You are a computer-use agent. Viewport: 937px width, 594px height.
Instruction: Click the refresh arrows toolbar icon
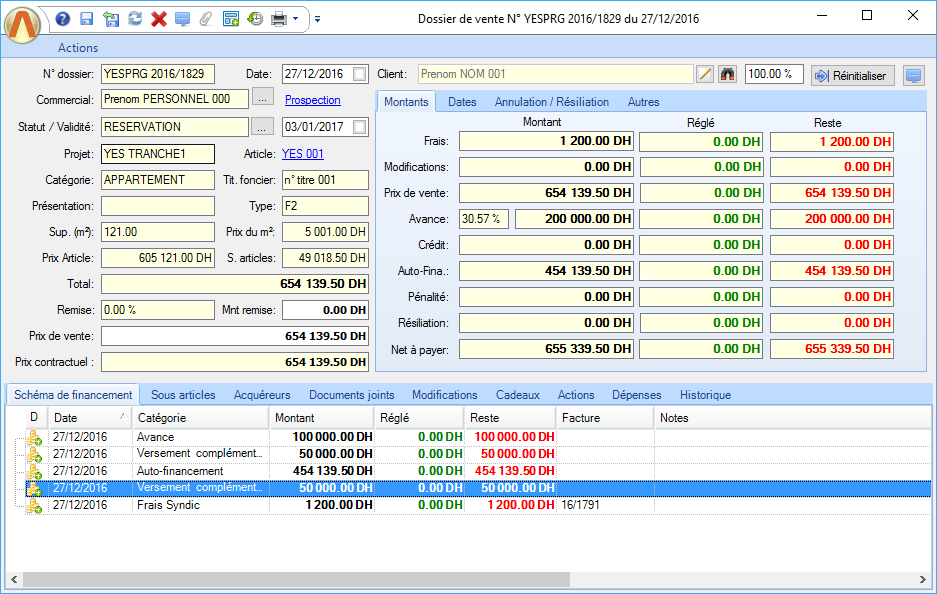click(x=134, y=19)
